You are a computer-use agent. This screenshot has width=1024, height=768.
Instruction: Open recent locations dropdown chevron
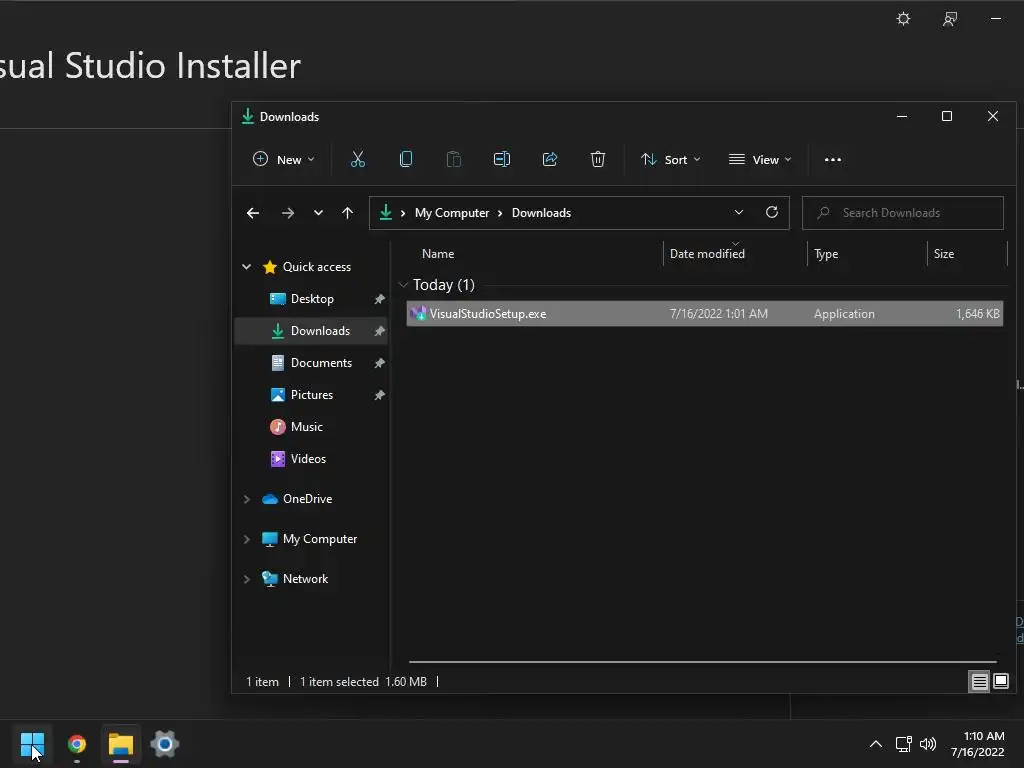[318, 213]
